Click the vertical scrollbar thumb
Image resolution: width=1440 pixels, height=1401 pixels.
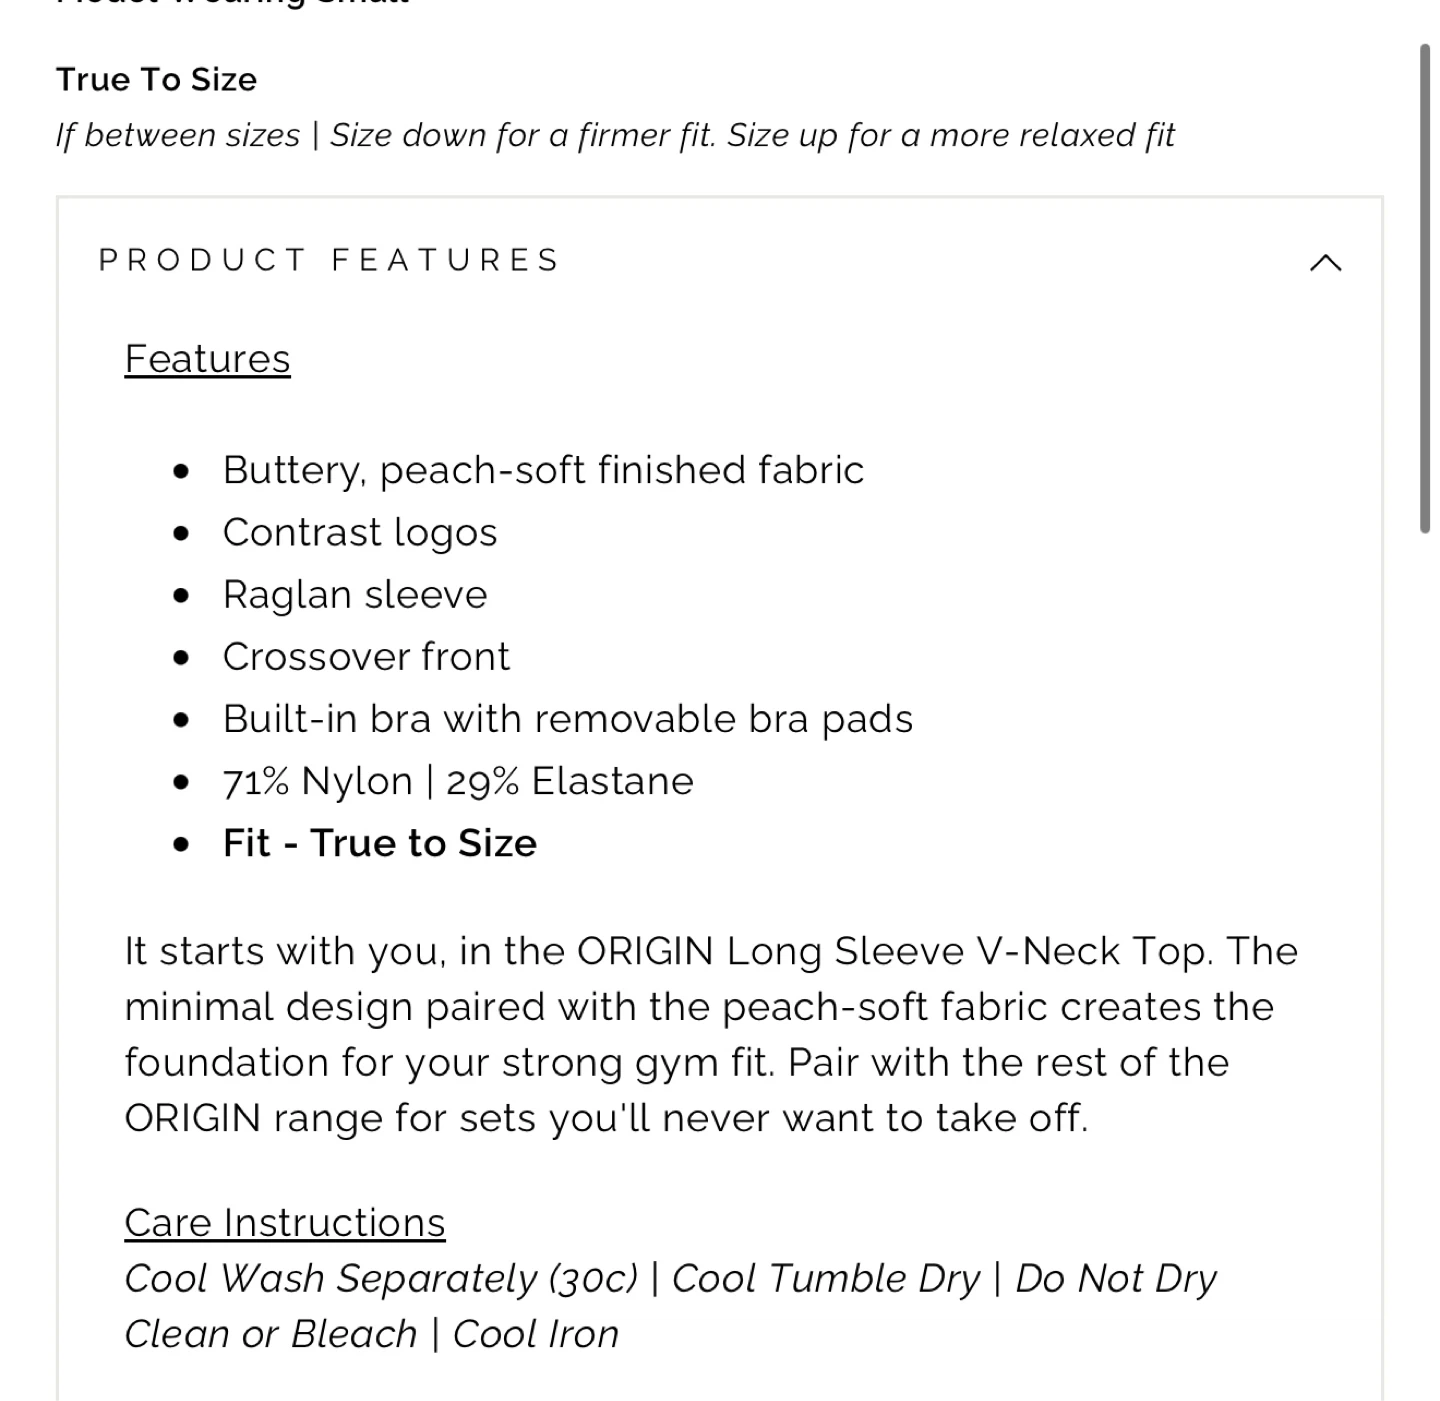(1425, 289)
